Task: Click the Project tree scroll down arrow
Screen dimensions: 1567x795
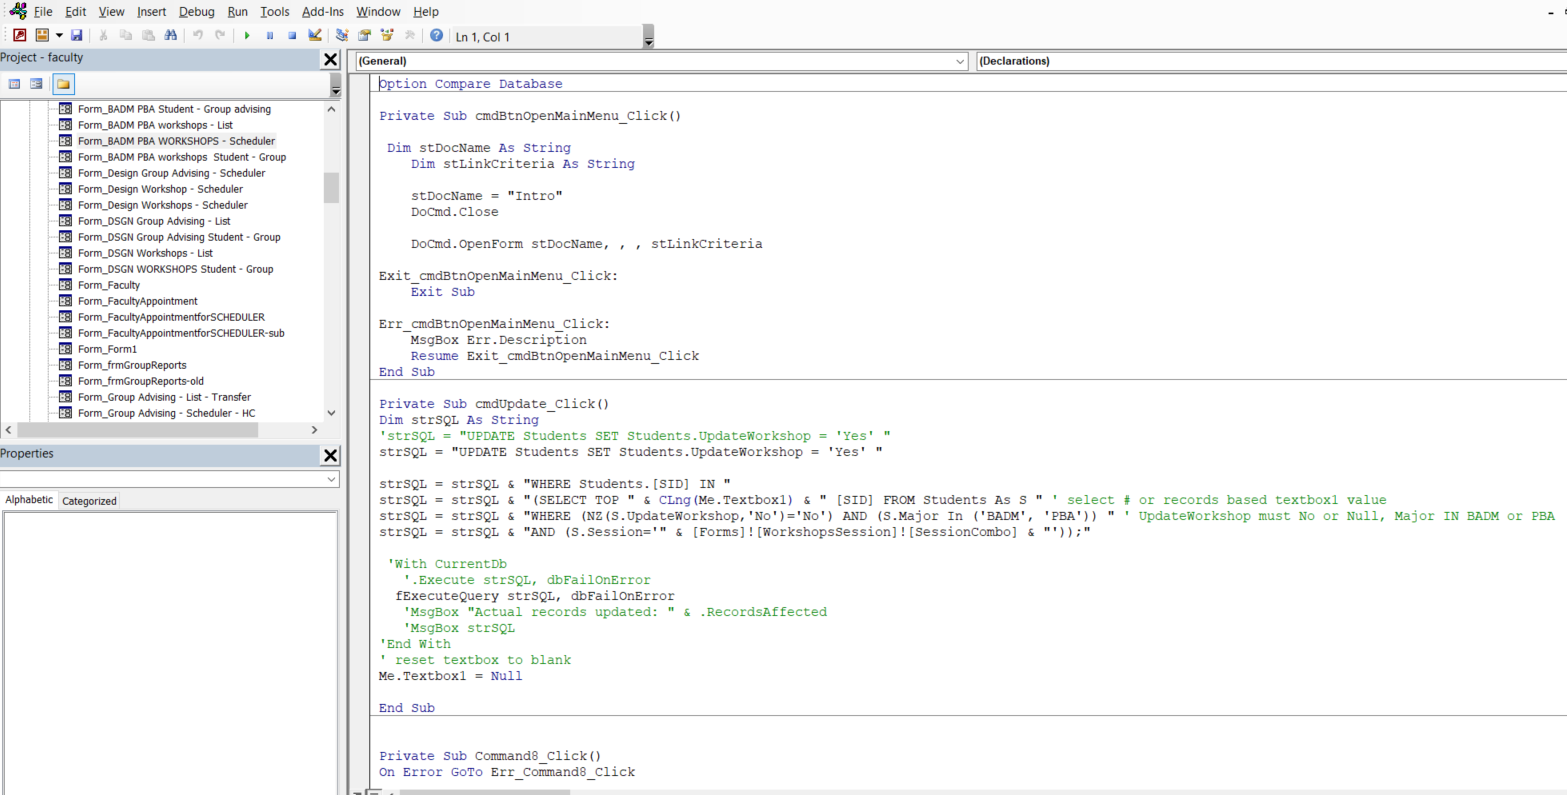Action: click(332, 413)
